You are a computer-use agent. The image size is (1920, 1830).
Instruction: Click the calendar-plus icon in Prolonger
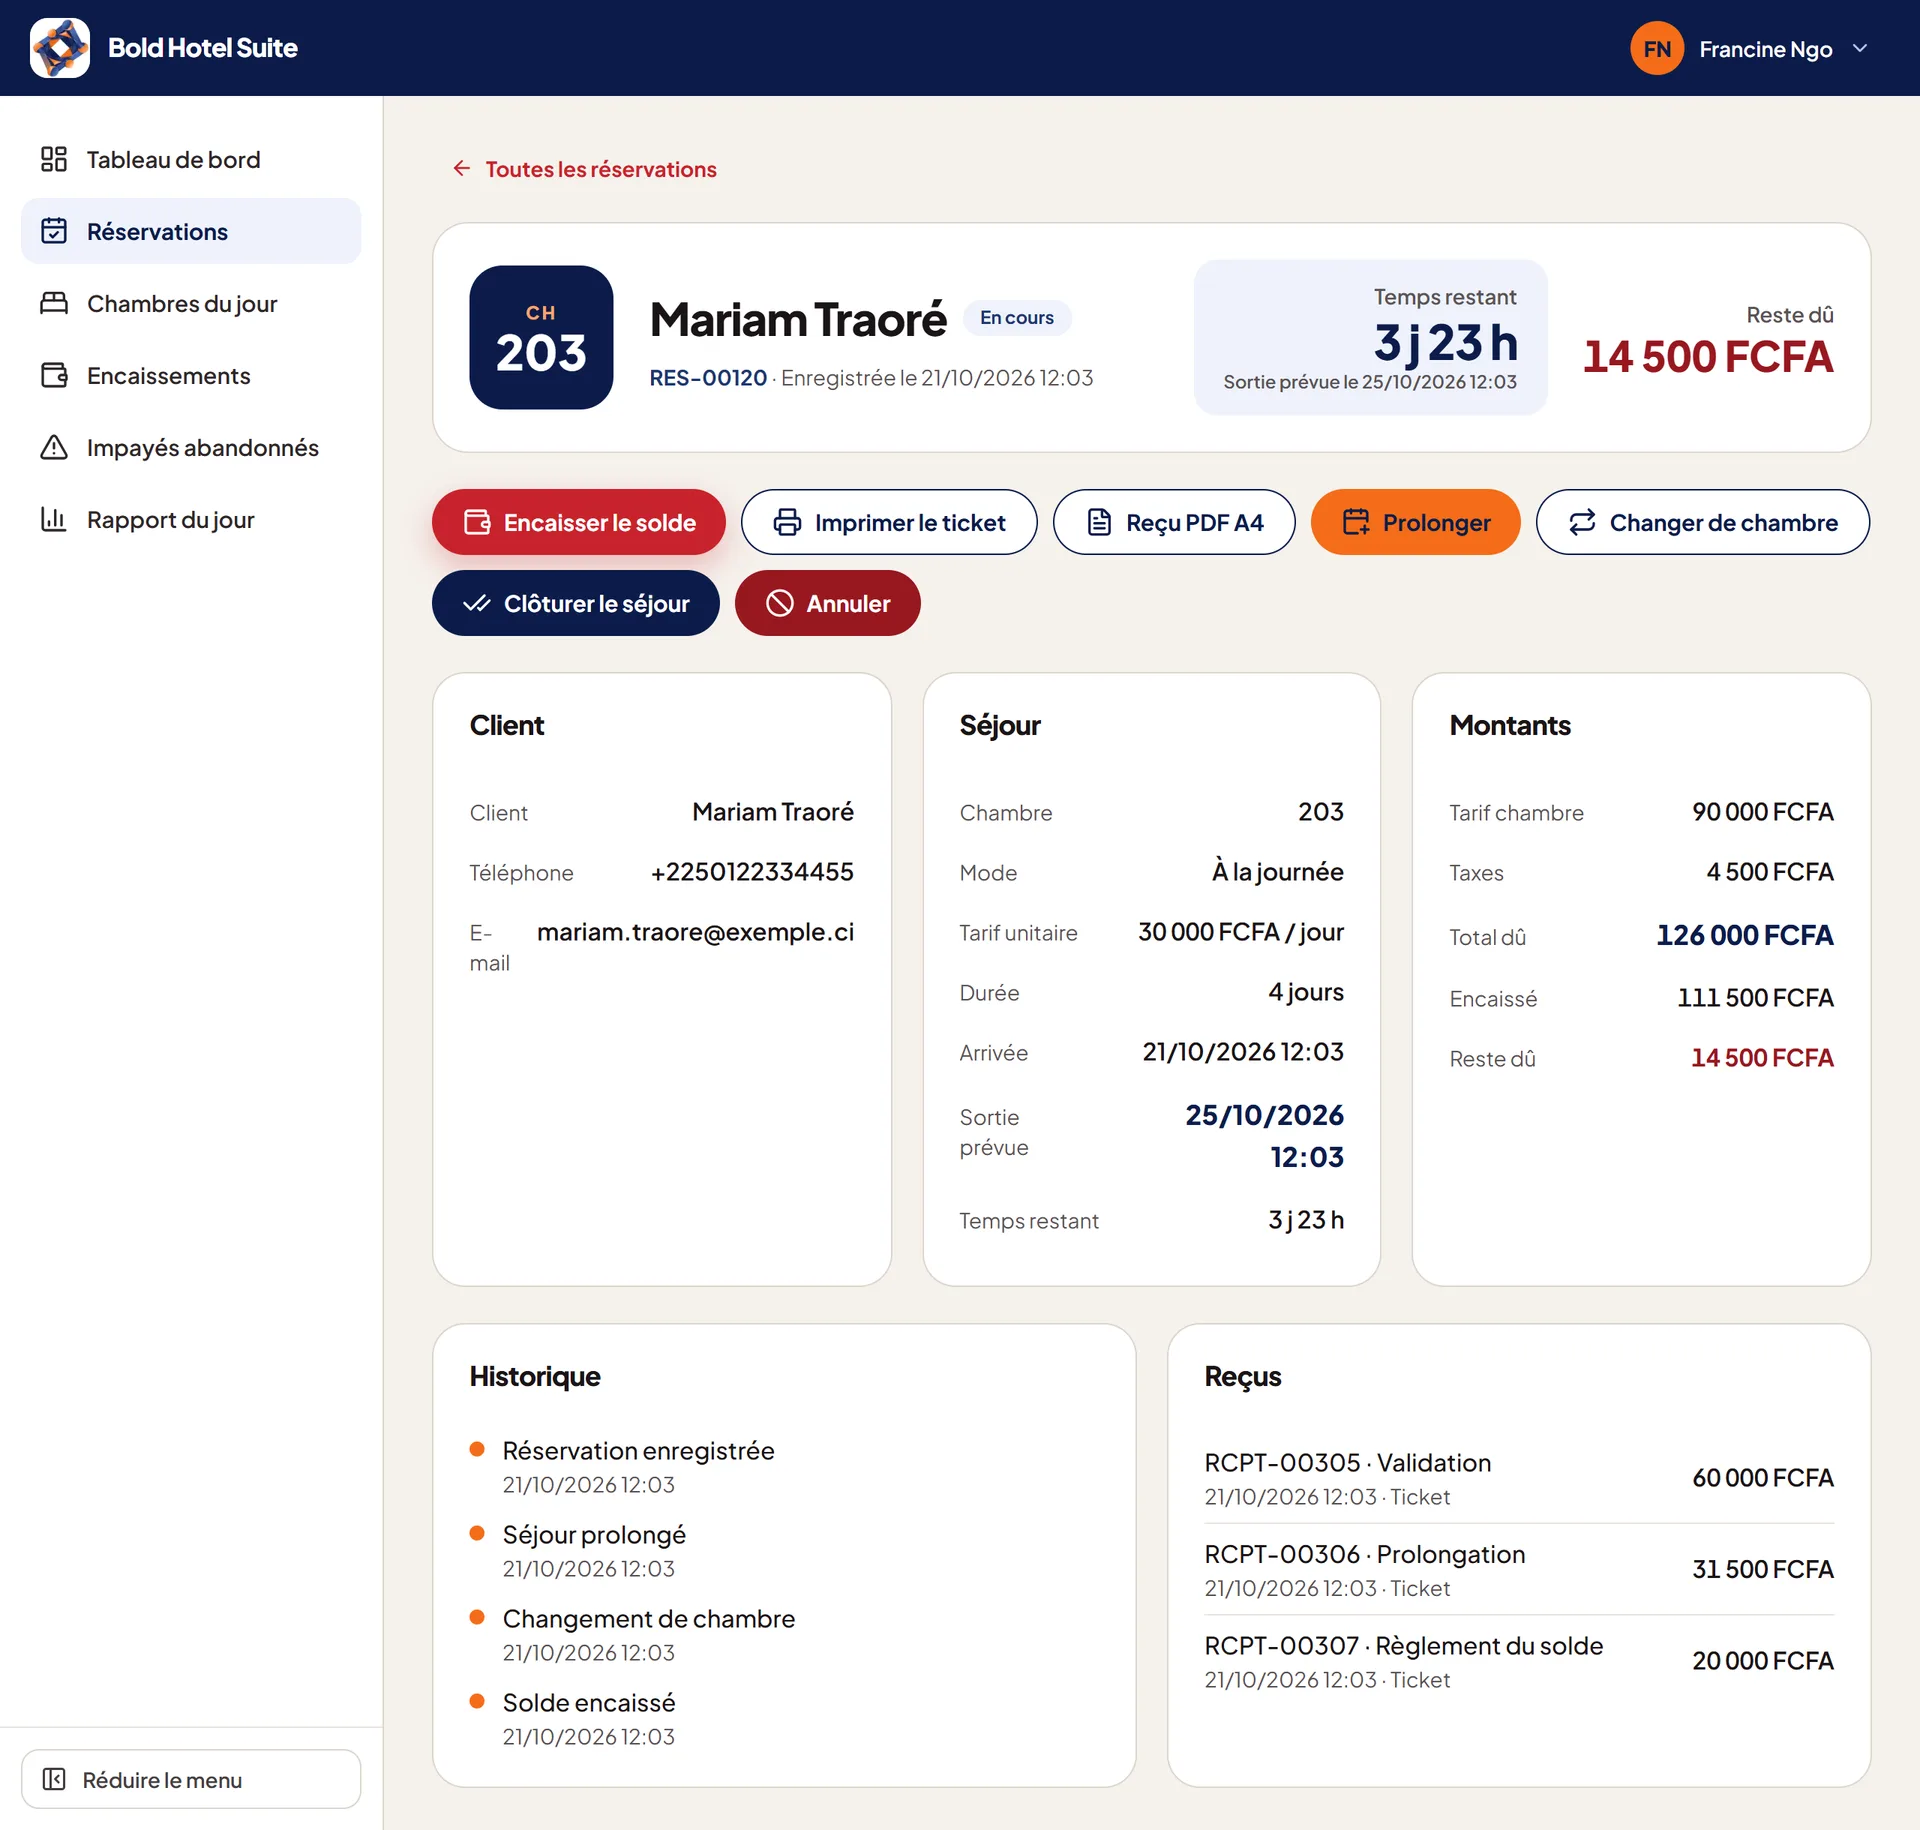(x=1356, y=522)
